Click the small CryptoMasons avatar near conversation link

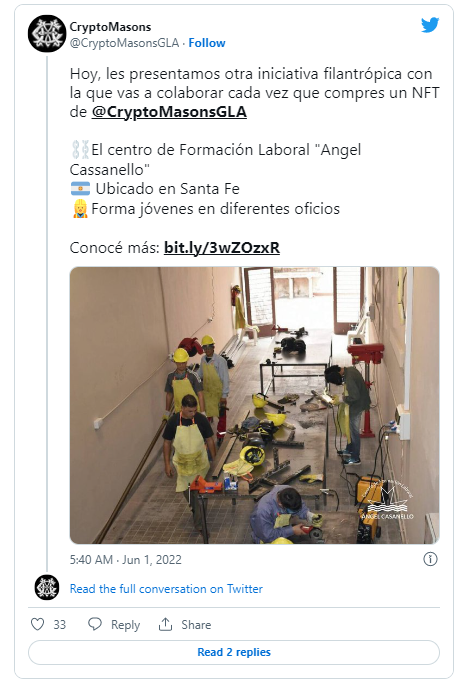click(47, 587)
